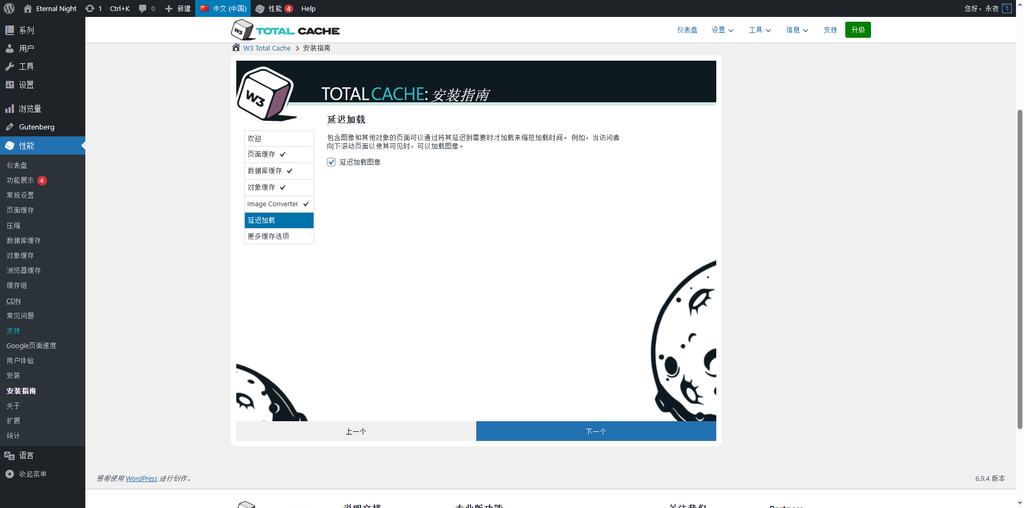
Task: Expand the 信息 dropdown in plugin header
Action: [797, 30]
